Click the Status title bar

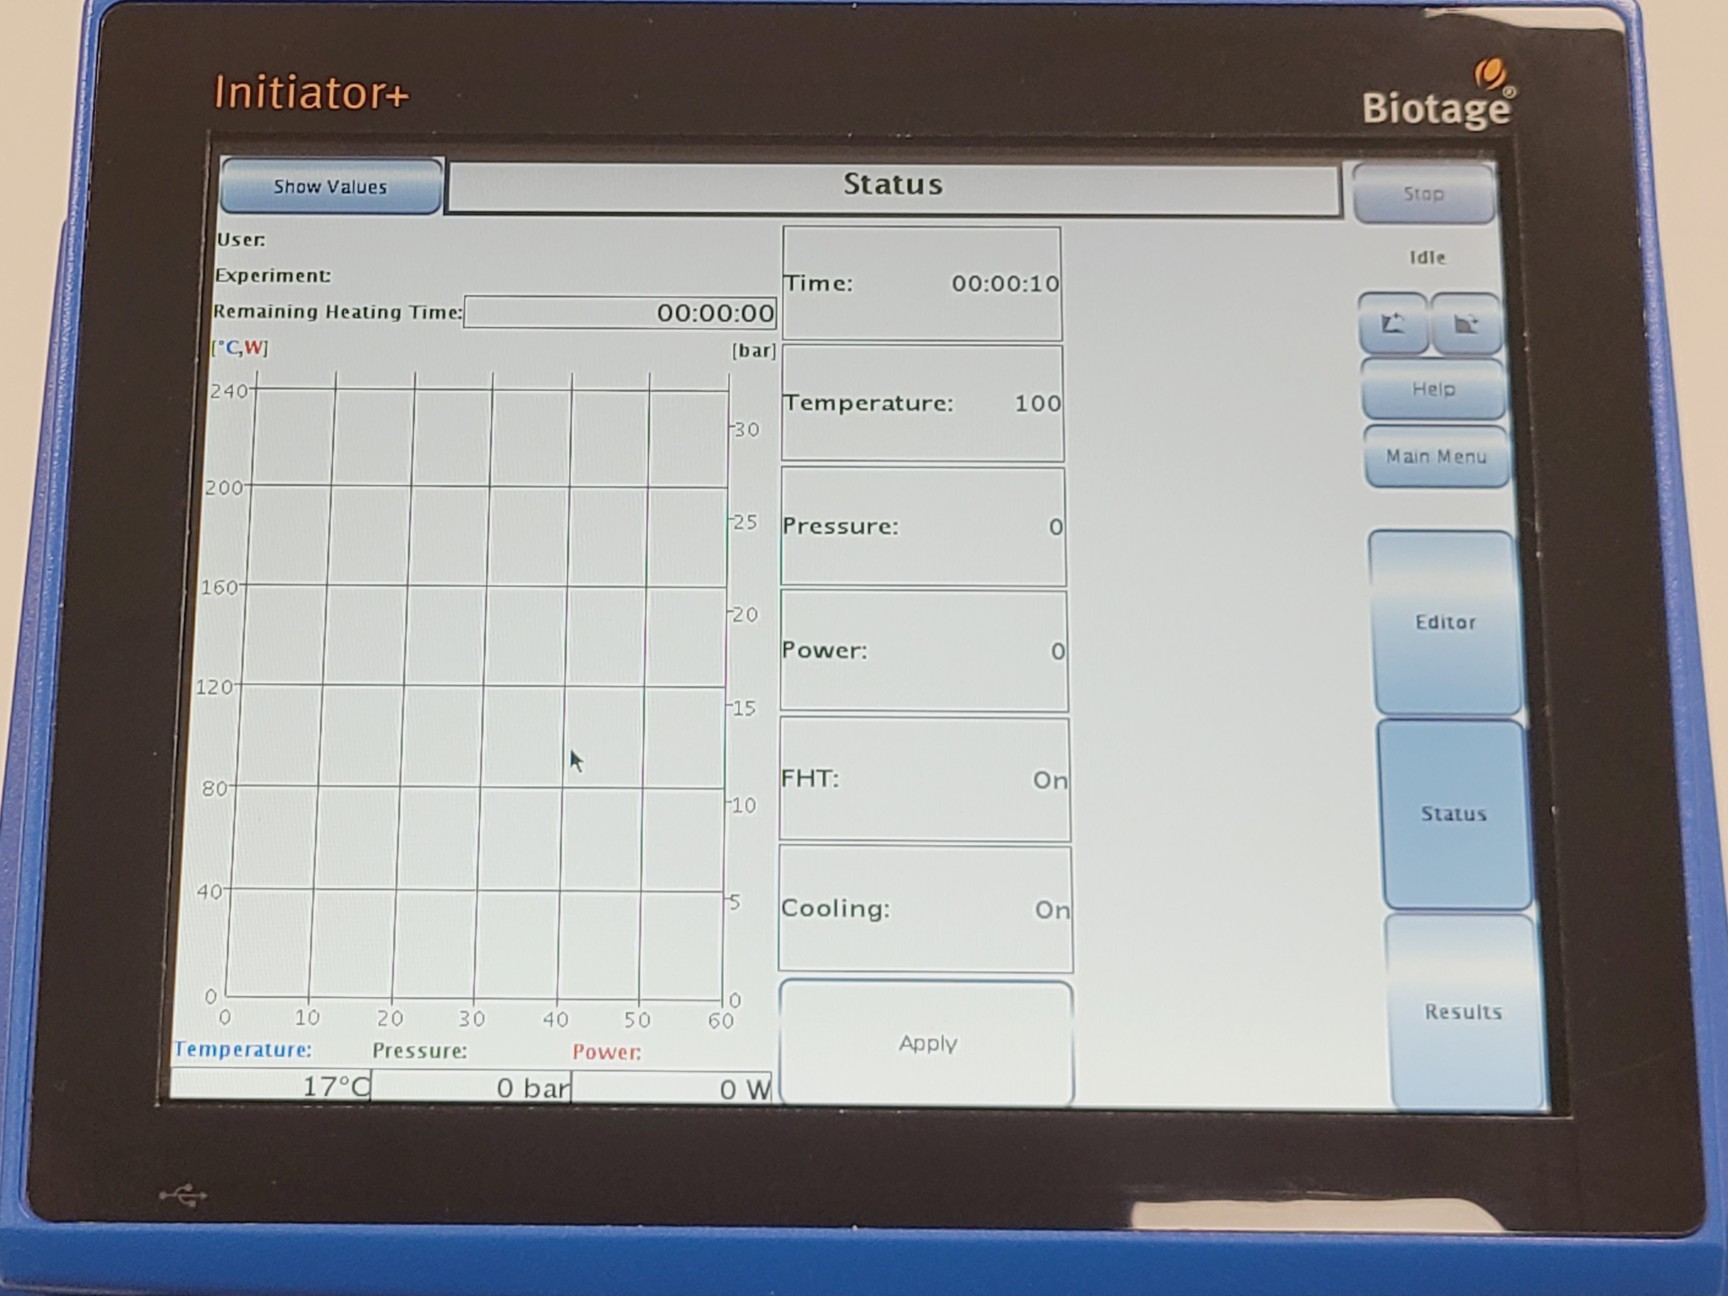[x=893, y=186]
